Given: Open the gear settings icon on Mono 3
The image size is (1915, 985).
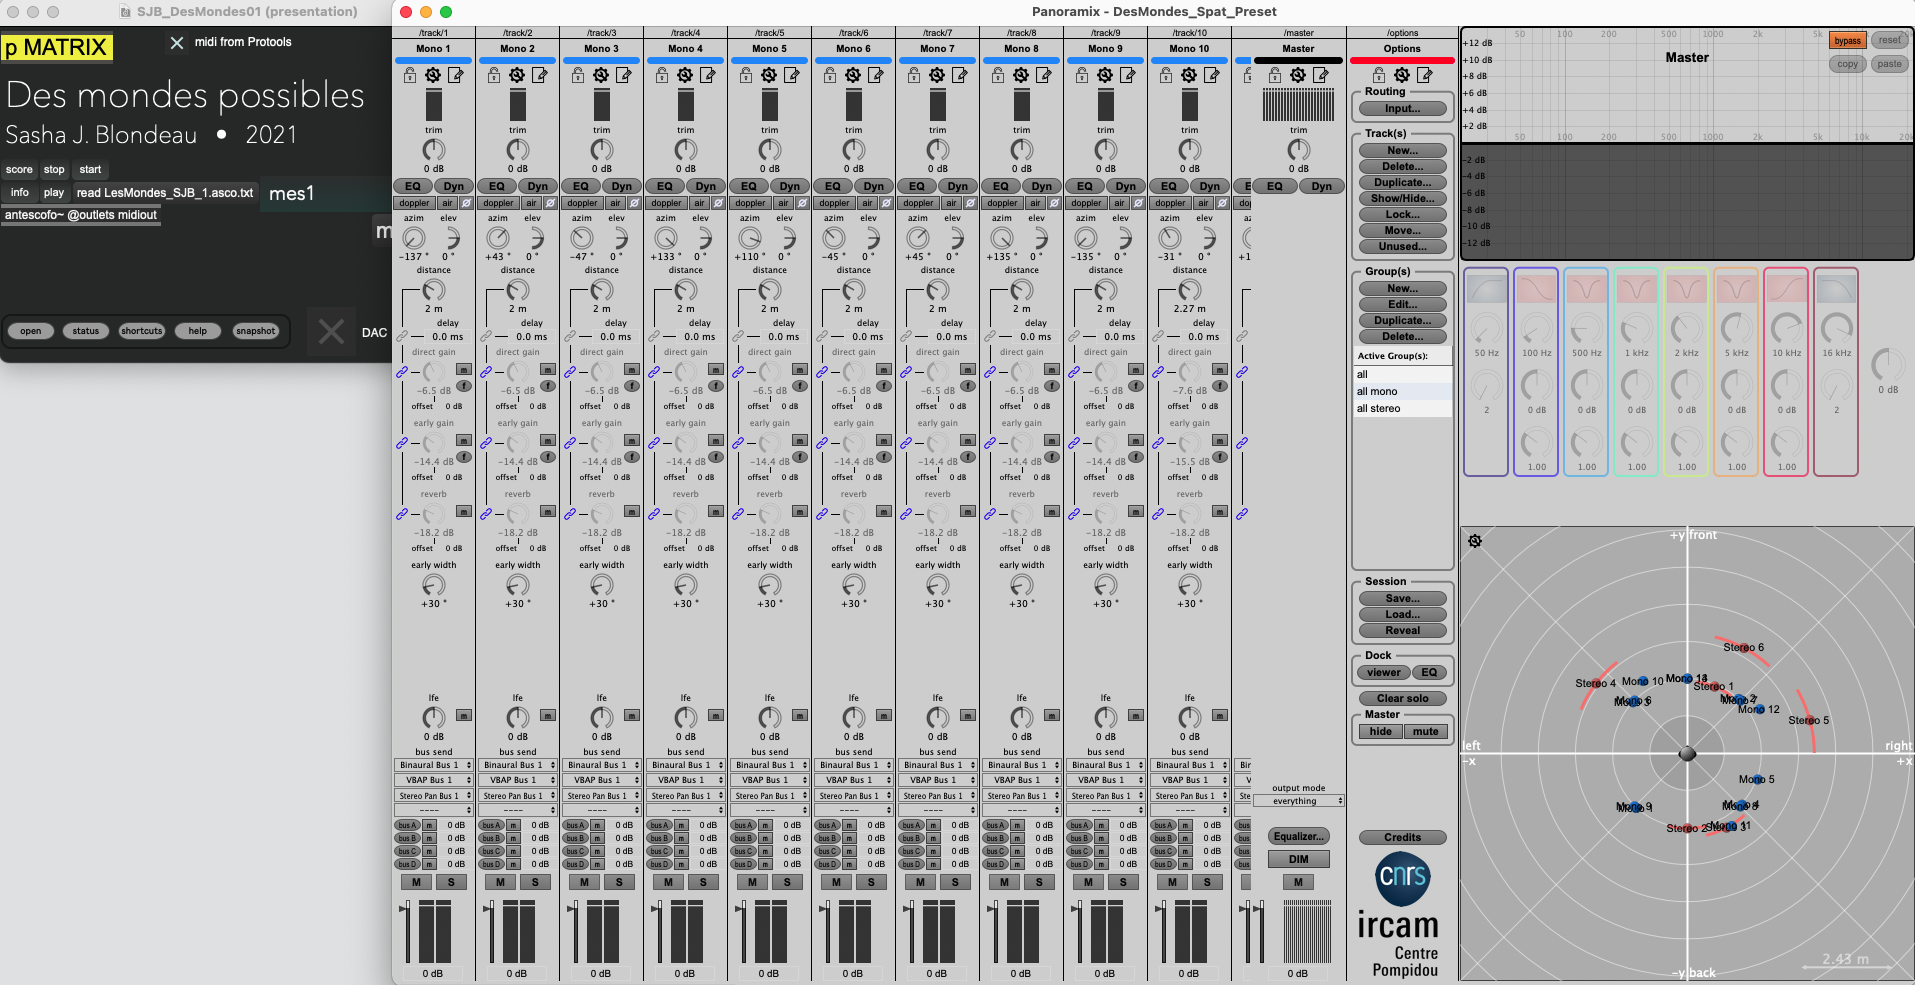Looking at the screenshot, I should (x=601, y=76).
